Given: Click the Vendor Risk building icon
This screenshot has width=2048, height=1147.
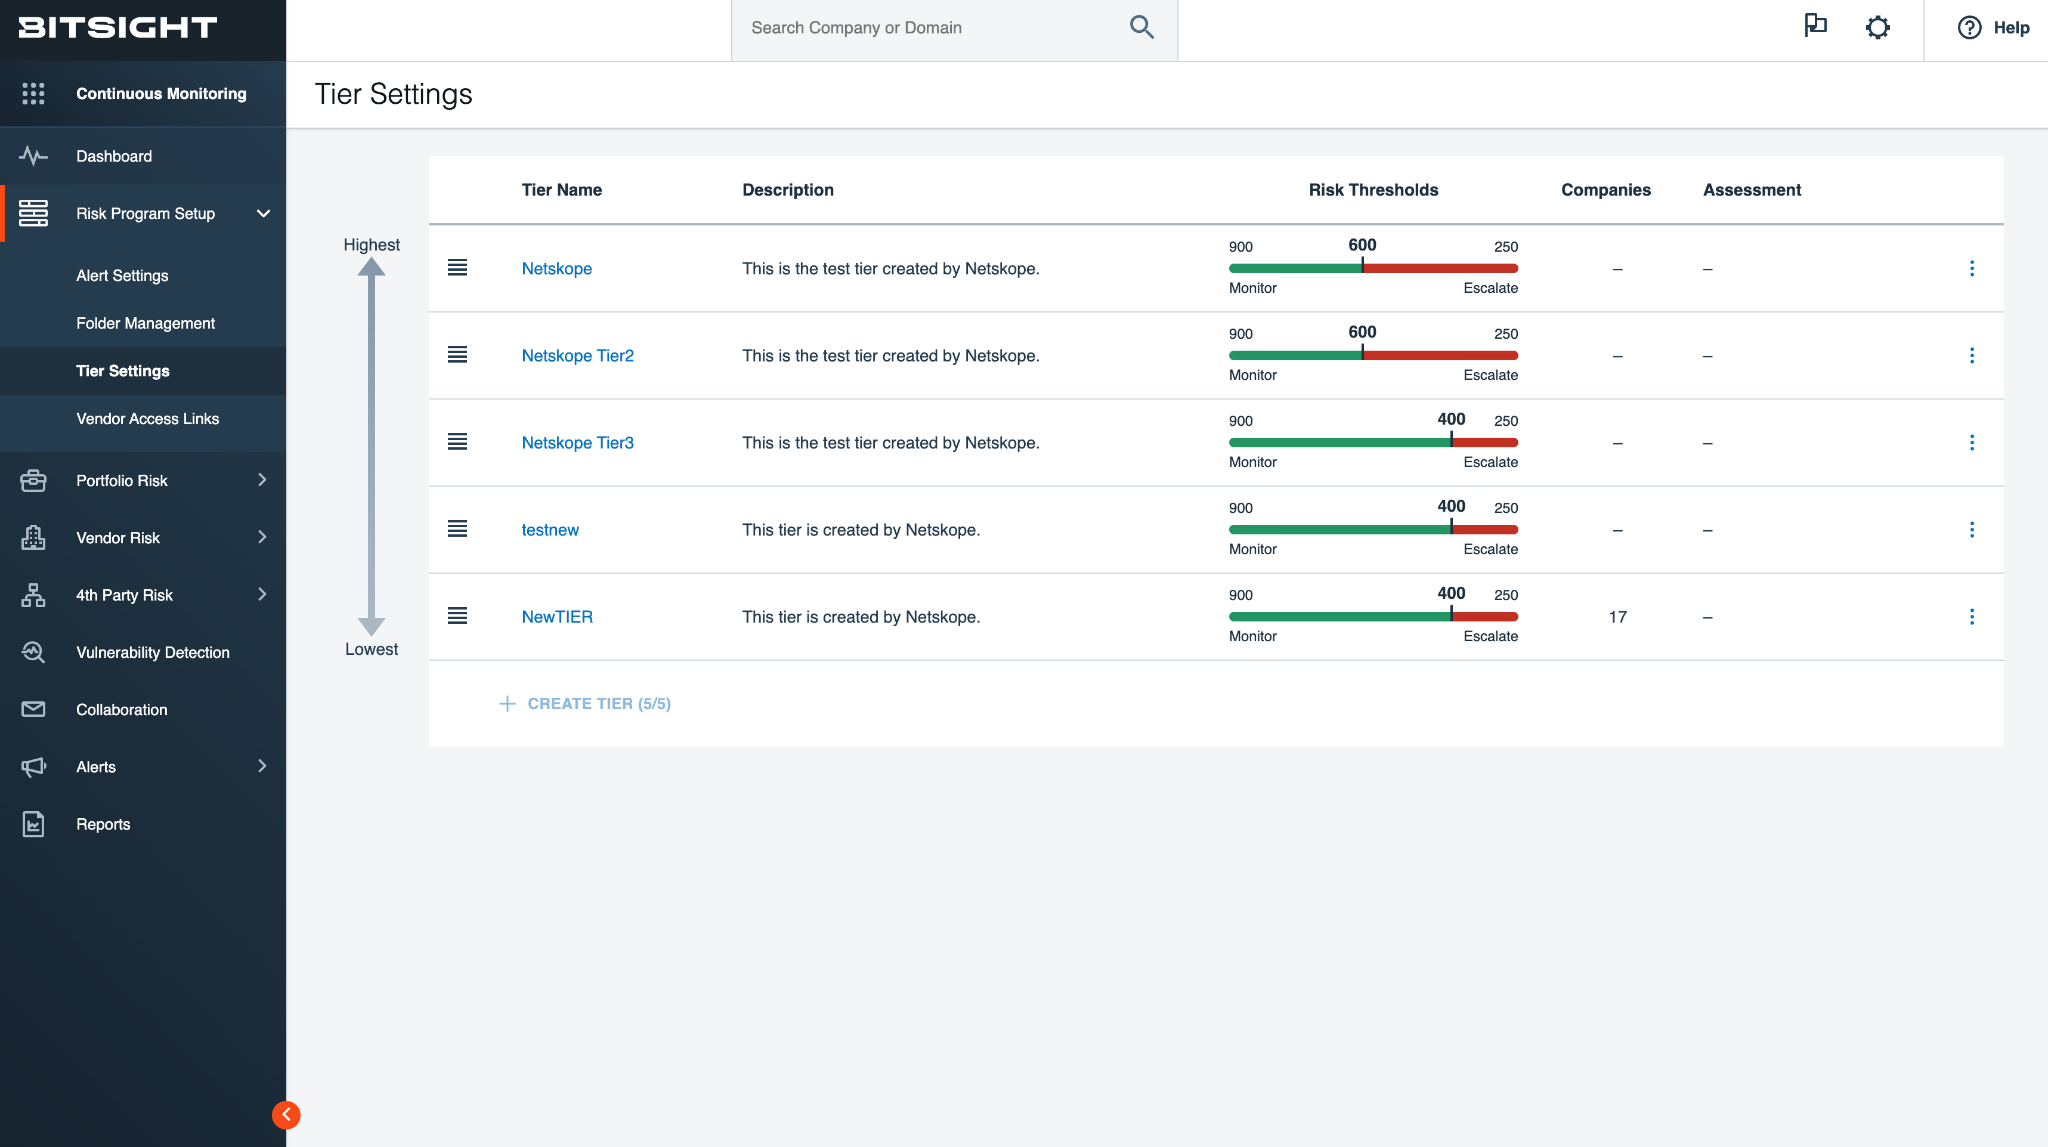Looking at the screenshot, I should 33,537.
